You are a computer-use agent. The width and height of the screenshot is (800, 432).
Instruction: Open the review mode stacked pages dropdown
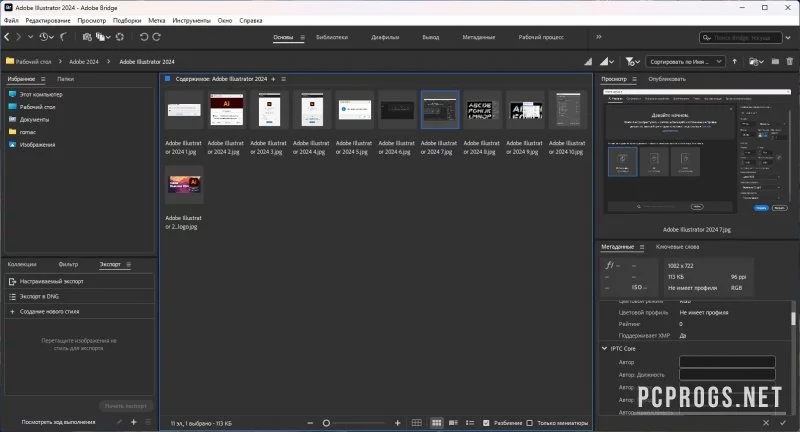tap(103, 37)
